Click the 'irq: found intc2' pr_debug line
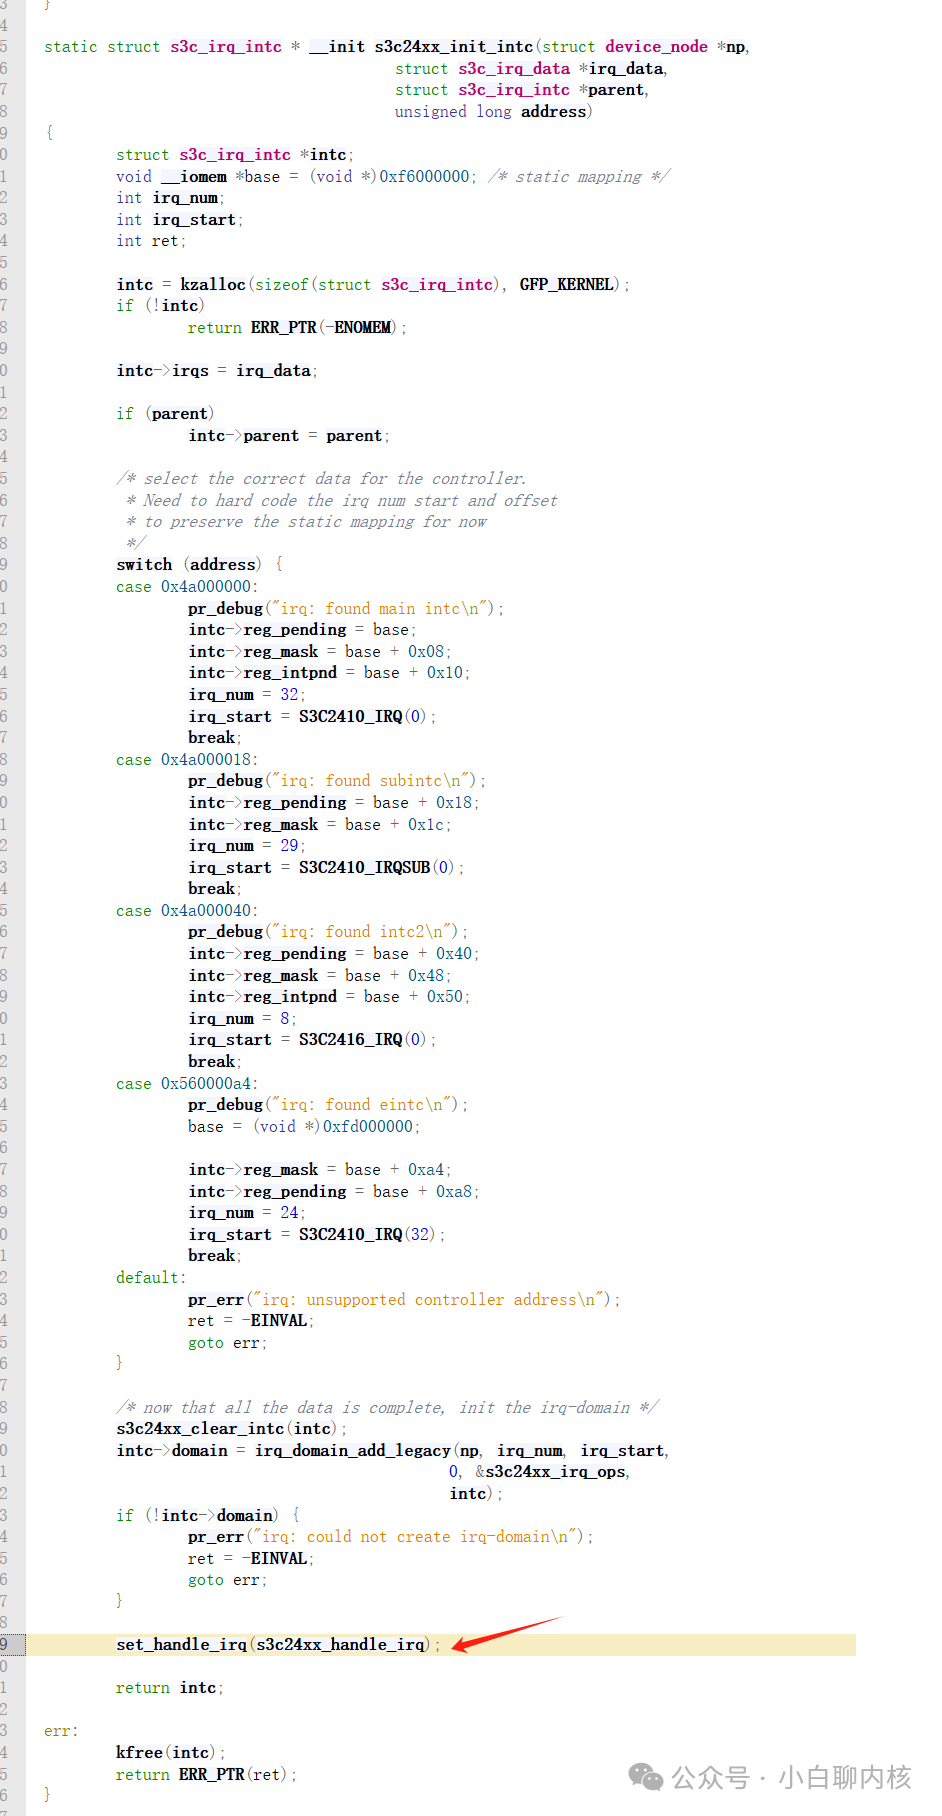Screen dimensions: 942x1816 328,932
